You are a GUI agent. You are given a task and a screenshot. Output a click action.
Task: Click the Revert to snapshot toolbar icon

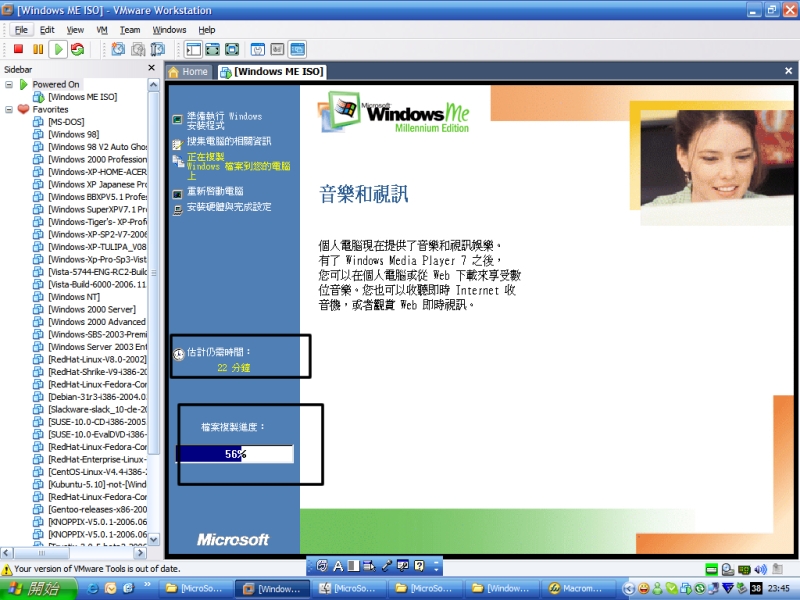[138, 49]
